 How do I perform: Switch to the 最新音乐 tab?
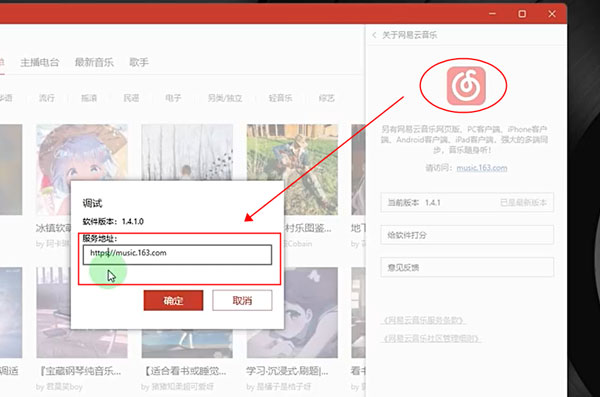[x=94, y=62]
